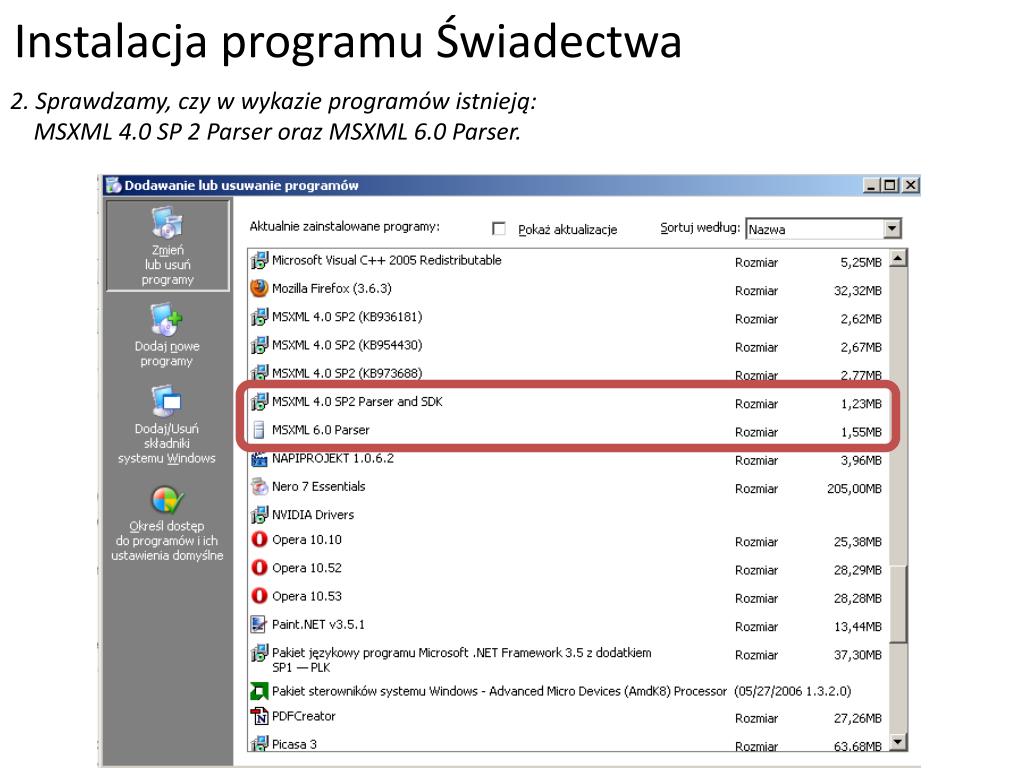Click the Nero 7 Essentials icon
The image size is (1024, 768).
click(x=259, y=487)
